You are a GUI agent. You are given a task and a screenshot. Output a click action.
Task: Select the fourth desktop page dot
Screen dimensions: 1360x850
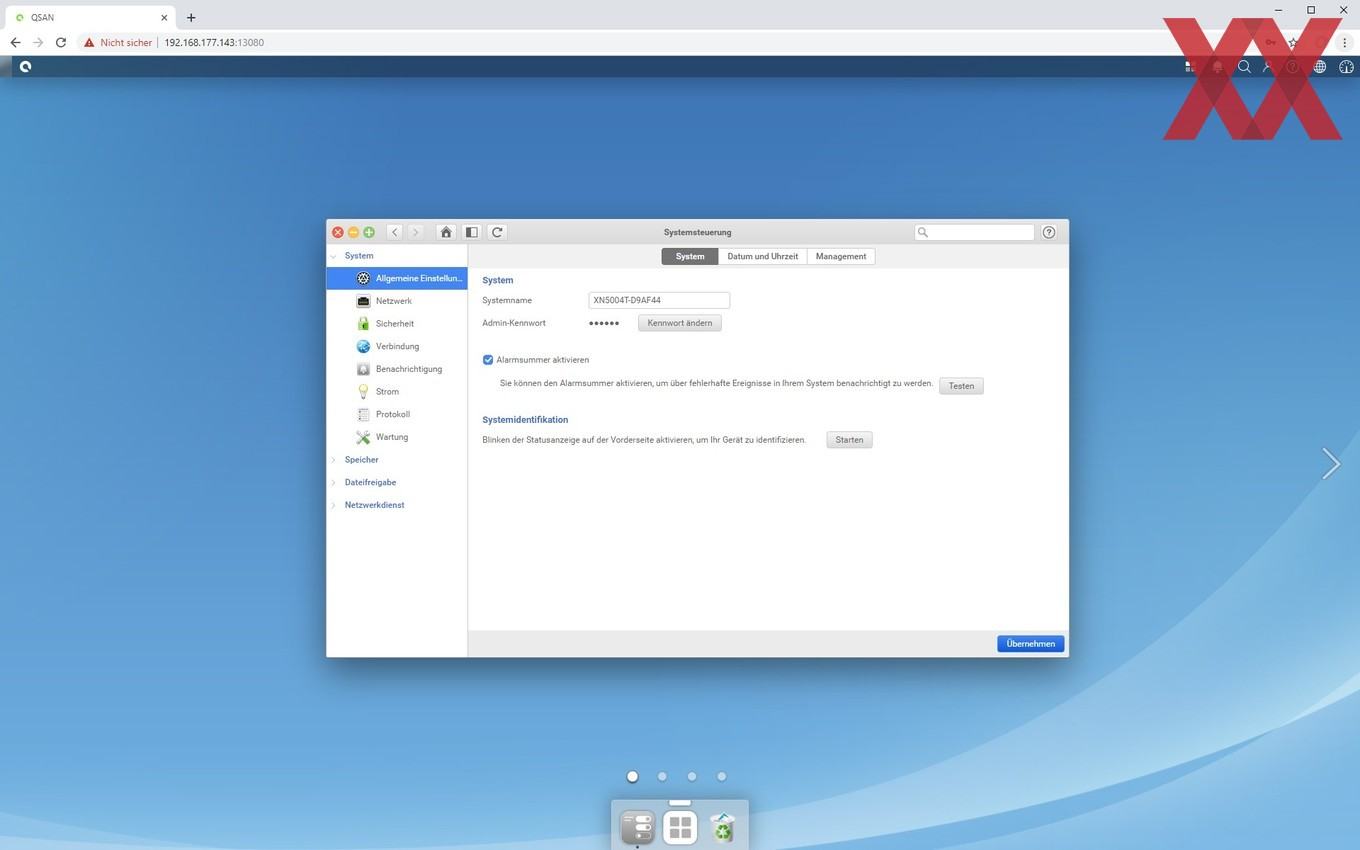(721, 776)
